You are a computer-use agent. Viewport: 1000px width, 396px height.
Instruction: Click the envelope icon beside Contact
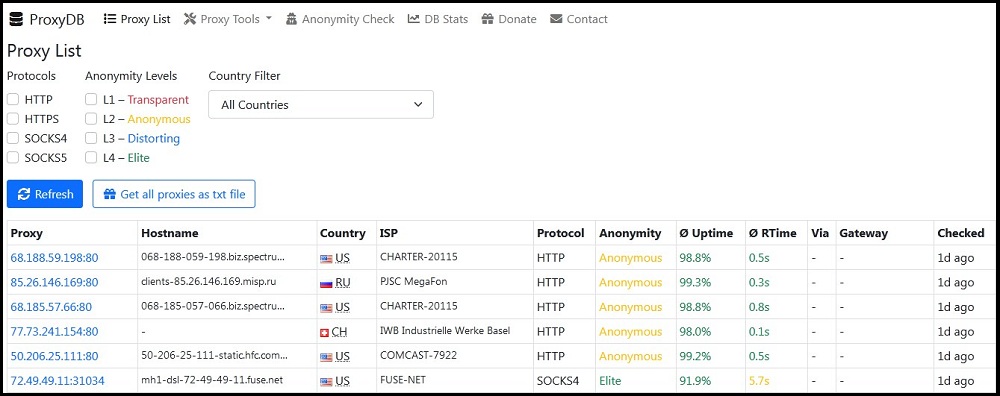pyautogui.click(x=556, y=19)
